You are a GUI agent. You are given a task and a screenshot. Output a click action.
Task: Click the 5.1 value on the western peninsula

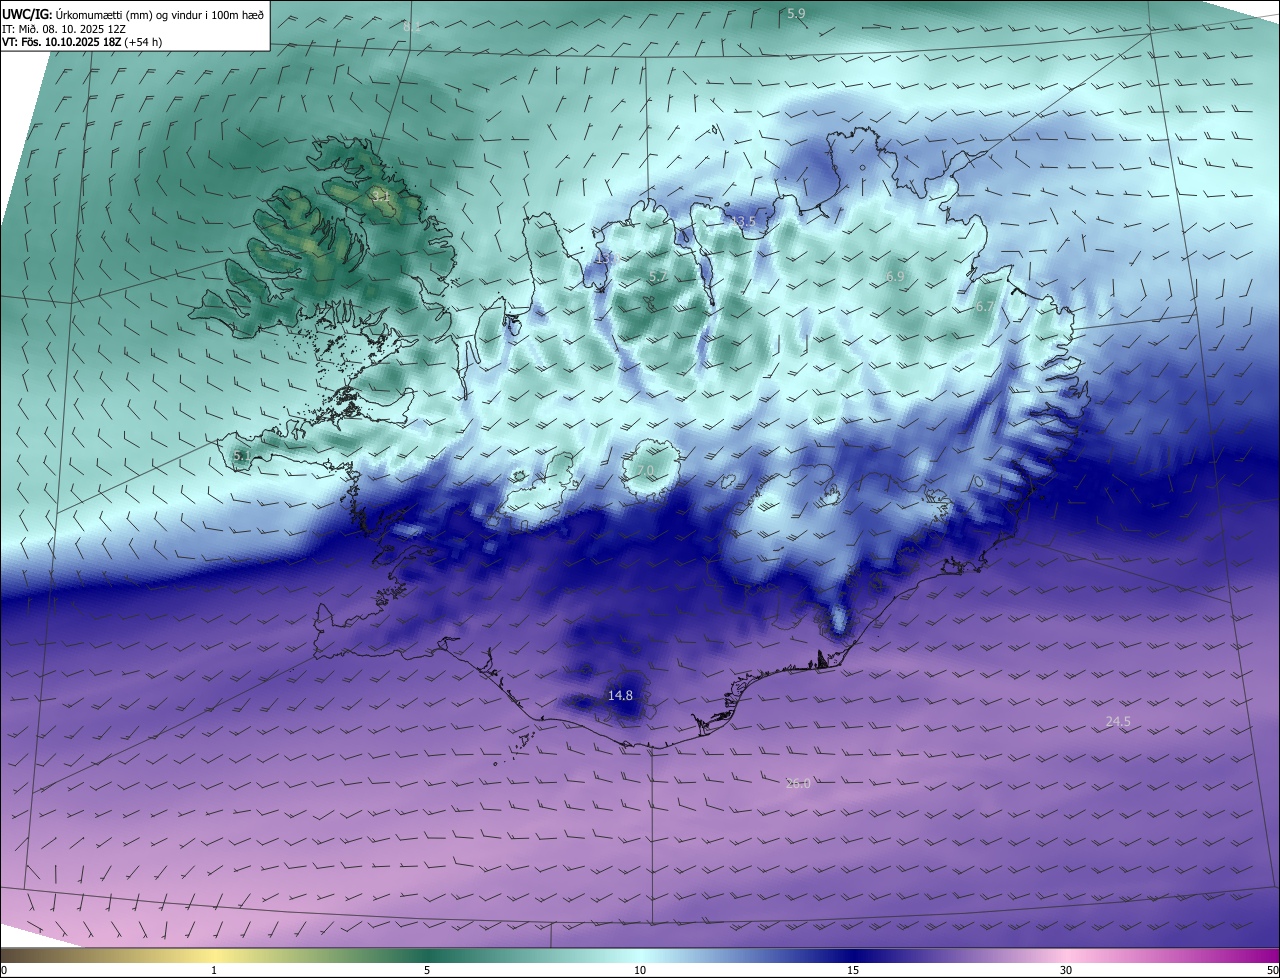(x=241, y=456)
